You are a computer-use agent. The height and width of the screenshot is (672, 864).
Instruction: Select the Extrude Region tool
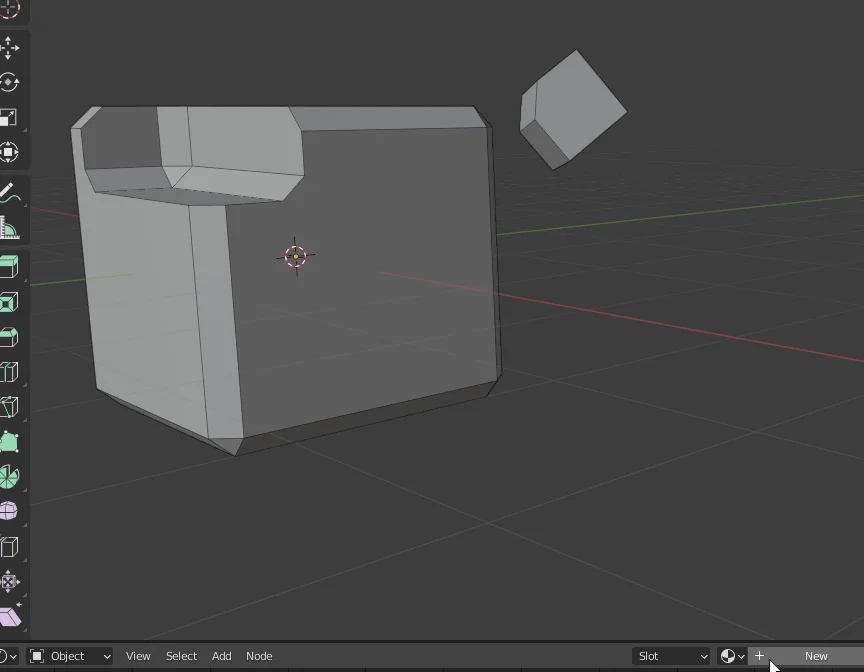pos(12,266)
